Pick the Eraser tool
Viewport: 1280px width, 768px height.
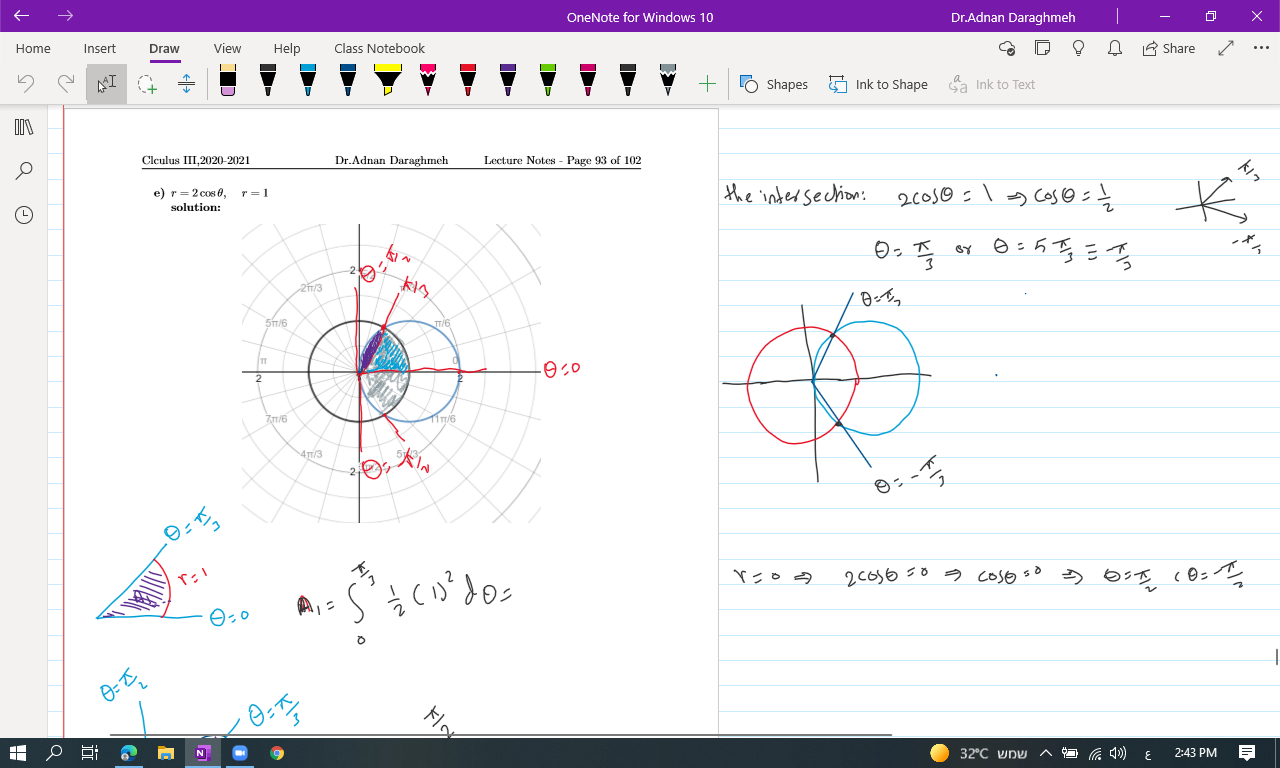tap(228, 80)
